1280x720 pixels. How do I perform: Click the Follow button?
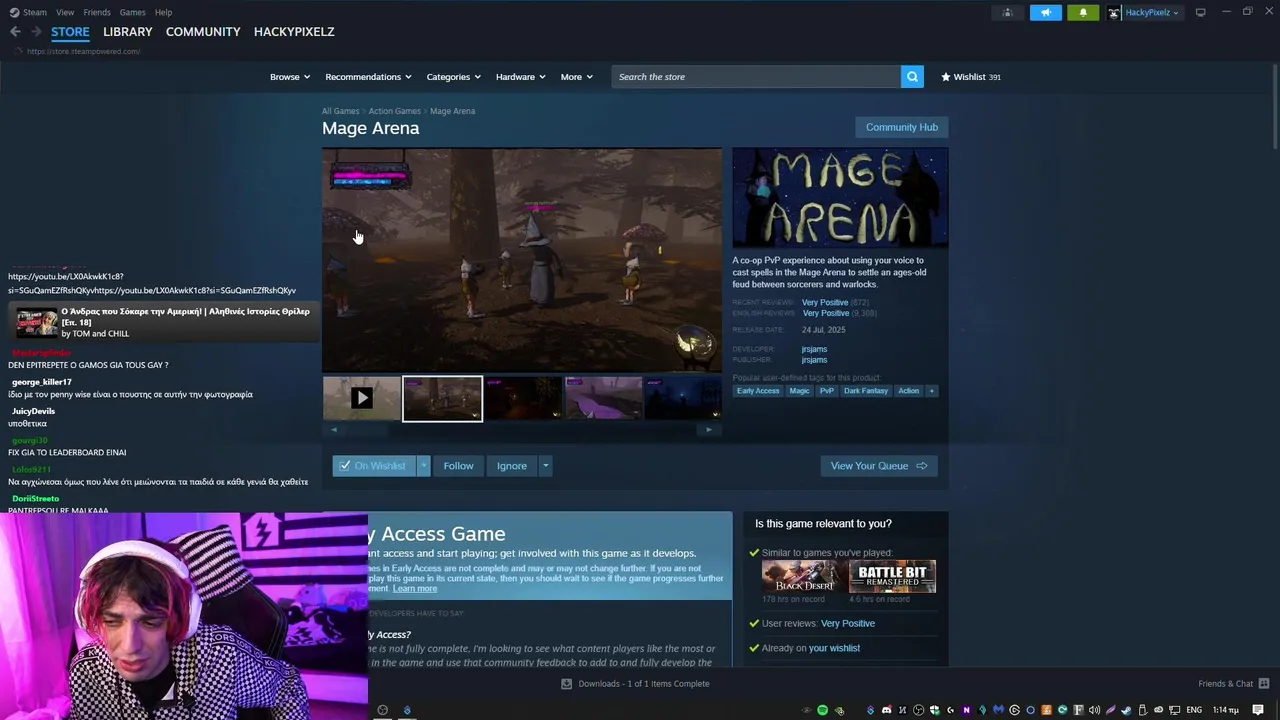point(458,466)
